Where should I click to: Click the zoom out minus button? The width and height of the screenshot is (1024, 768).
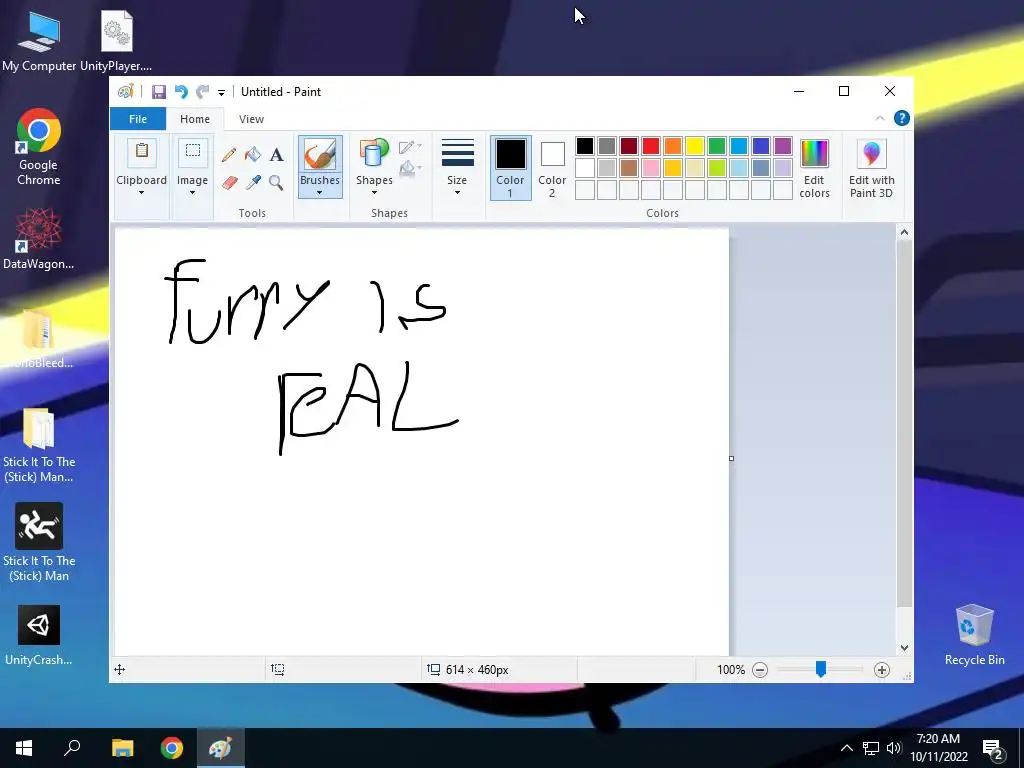point(760,669)
